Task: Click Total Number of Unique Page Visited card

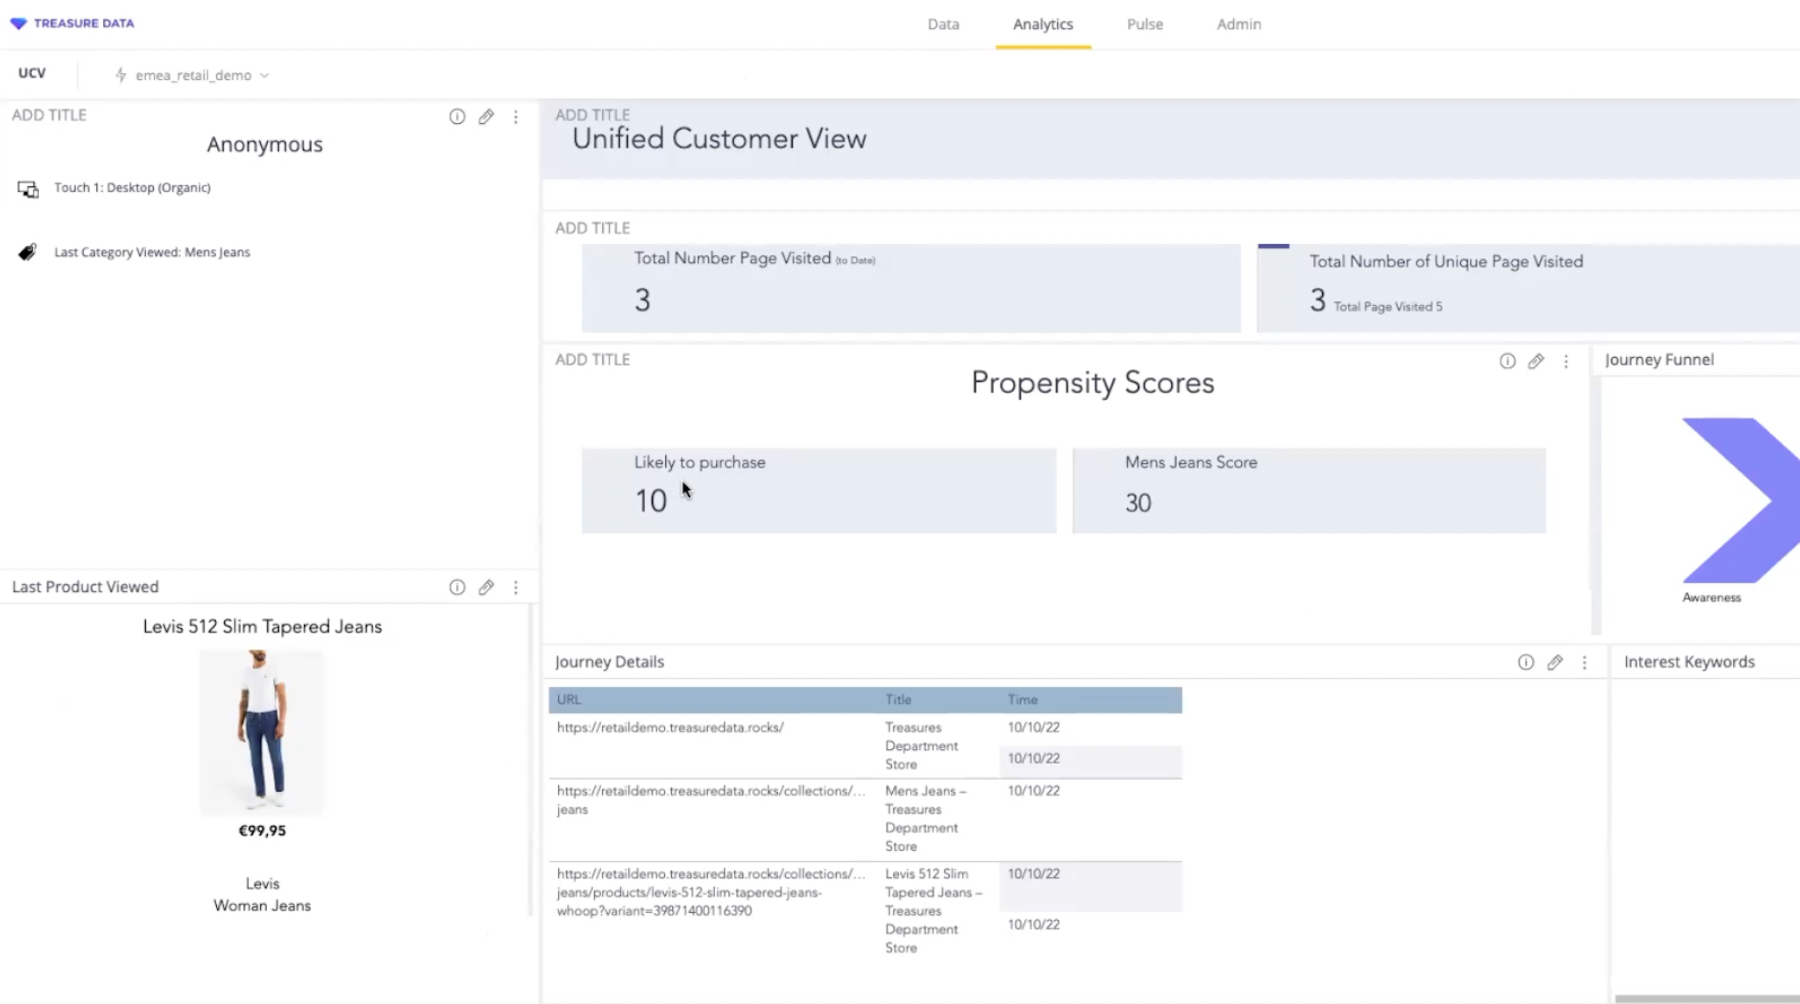Action: coord(1528,288)
